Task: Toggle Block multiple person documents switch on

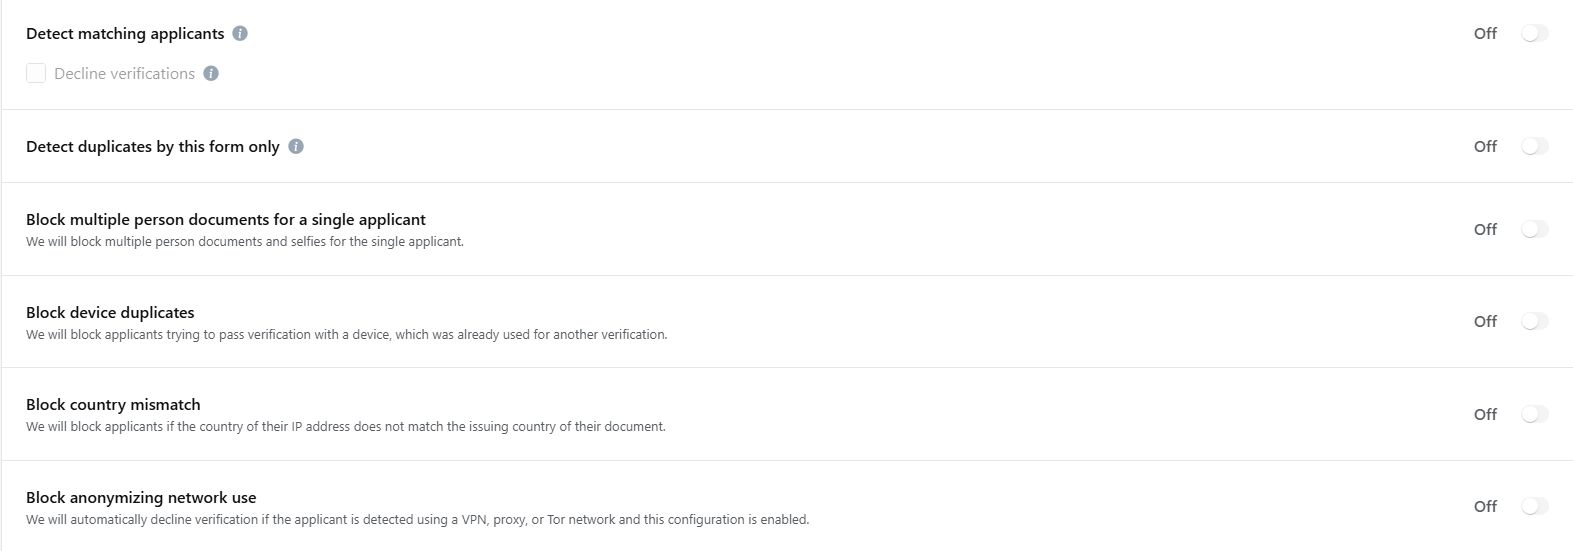Action: click(1534, 229)
